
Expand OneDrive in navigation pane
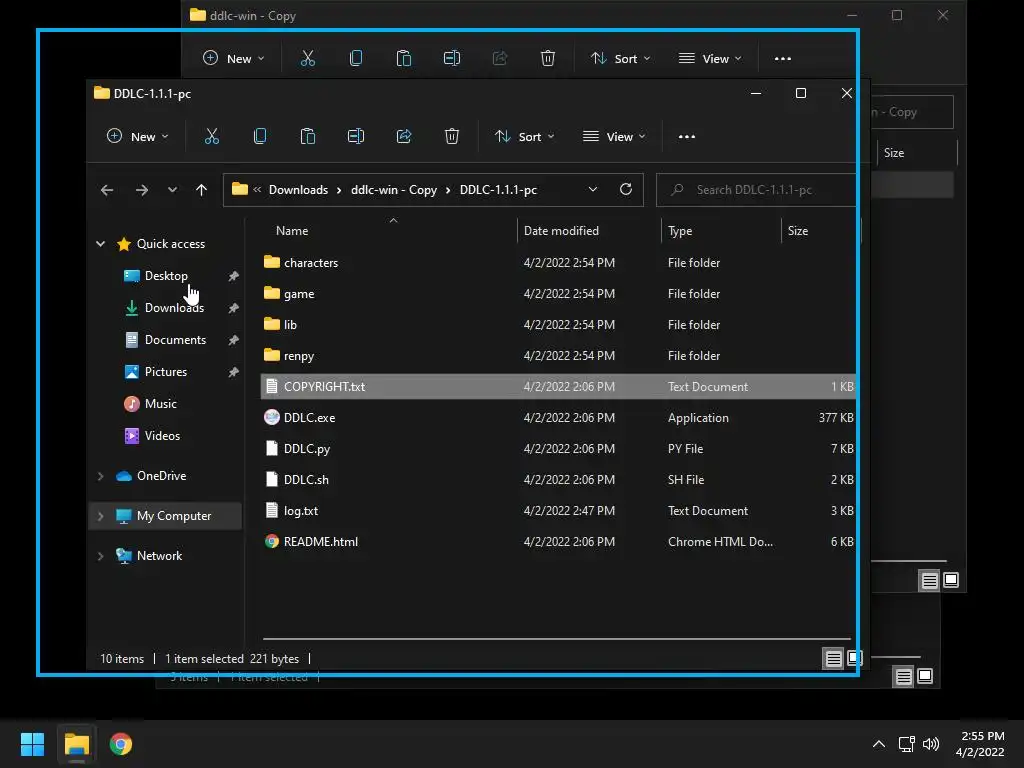[101, 476]
